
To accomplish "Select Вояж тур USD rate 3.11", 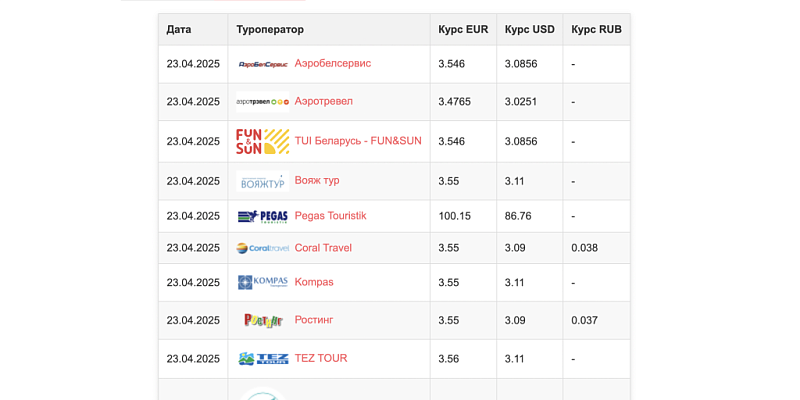I will (514, 181).
